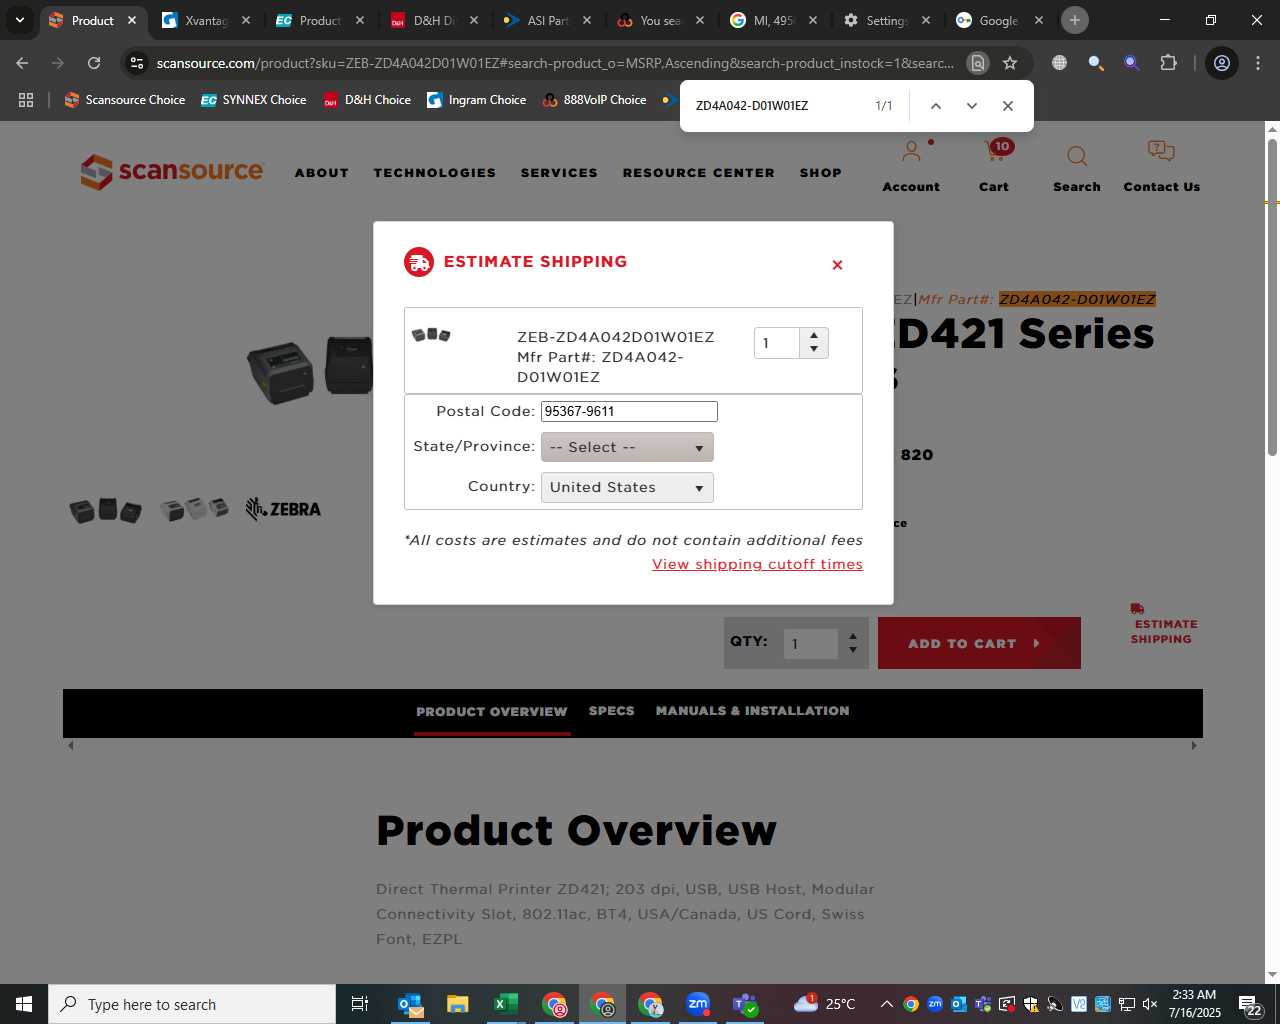Open Chrome profile avatar
The height and width of the screenshot is (1024, 1280).
(x=1222, y=63)
